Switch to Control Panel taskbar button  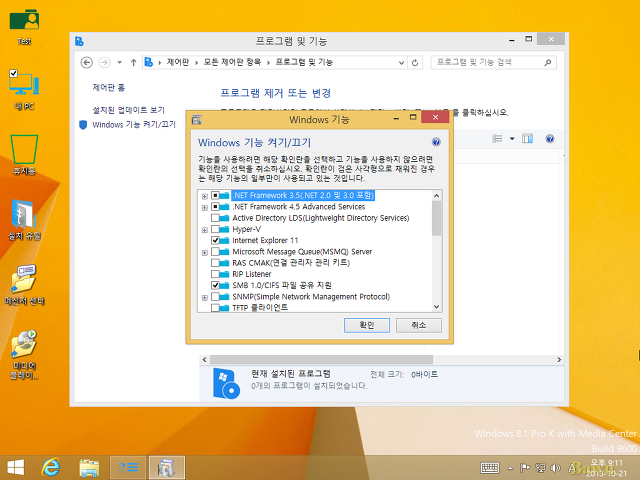(128, 467)
